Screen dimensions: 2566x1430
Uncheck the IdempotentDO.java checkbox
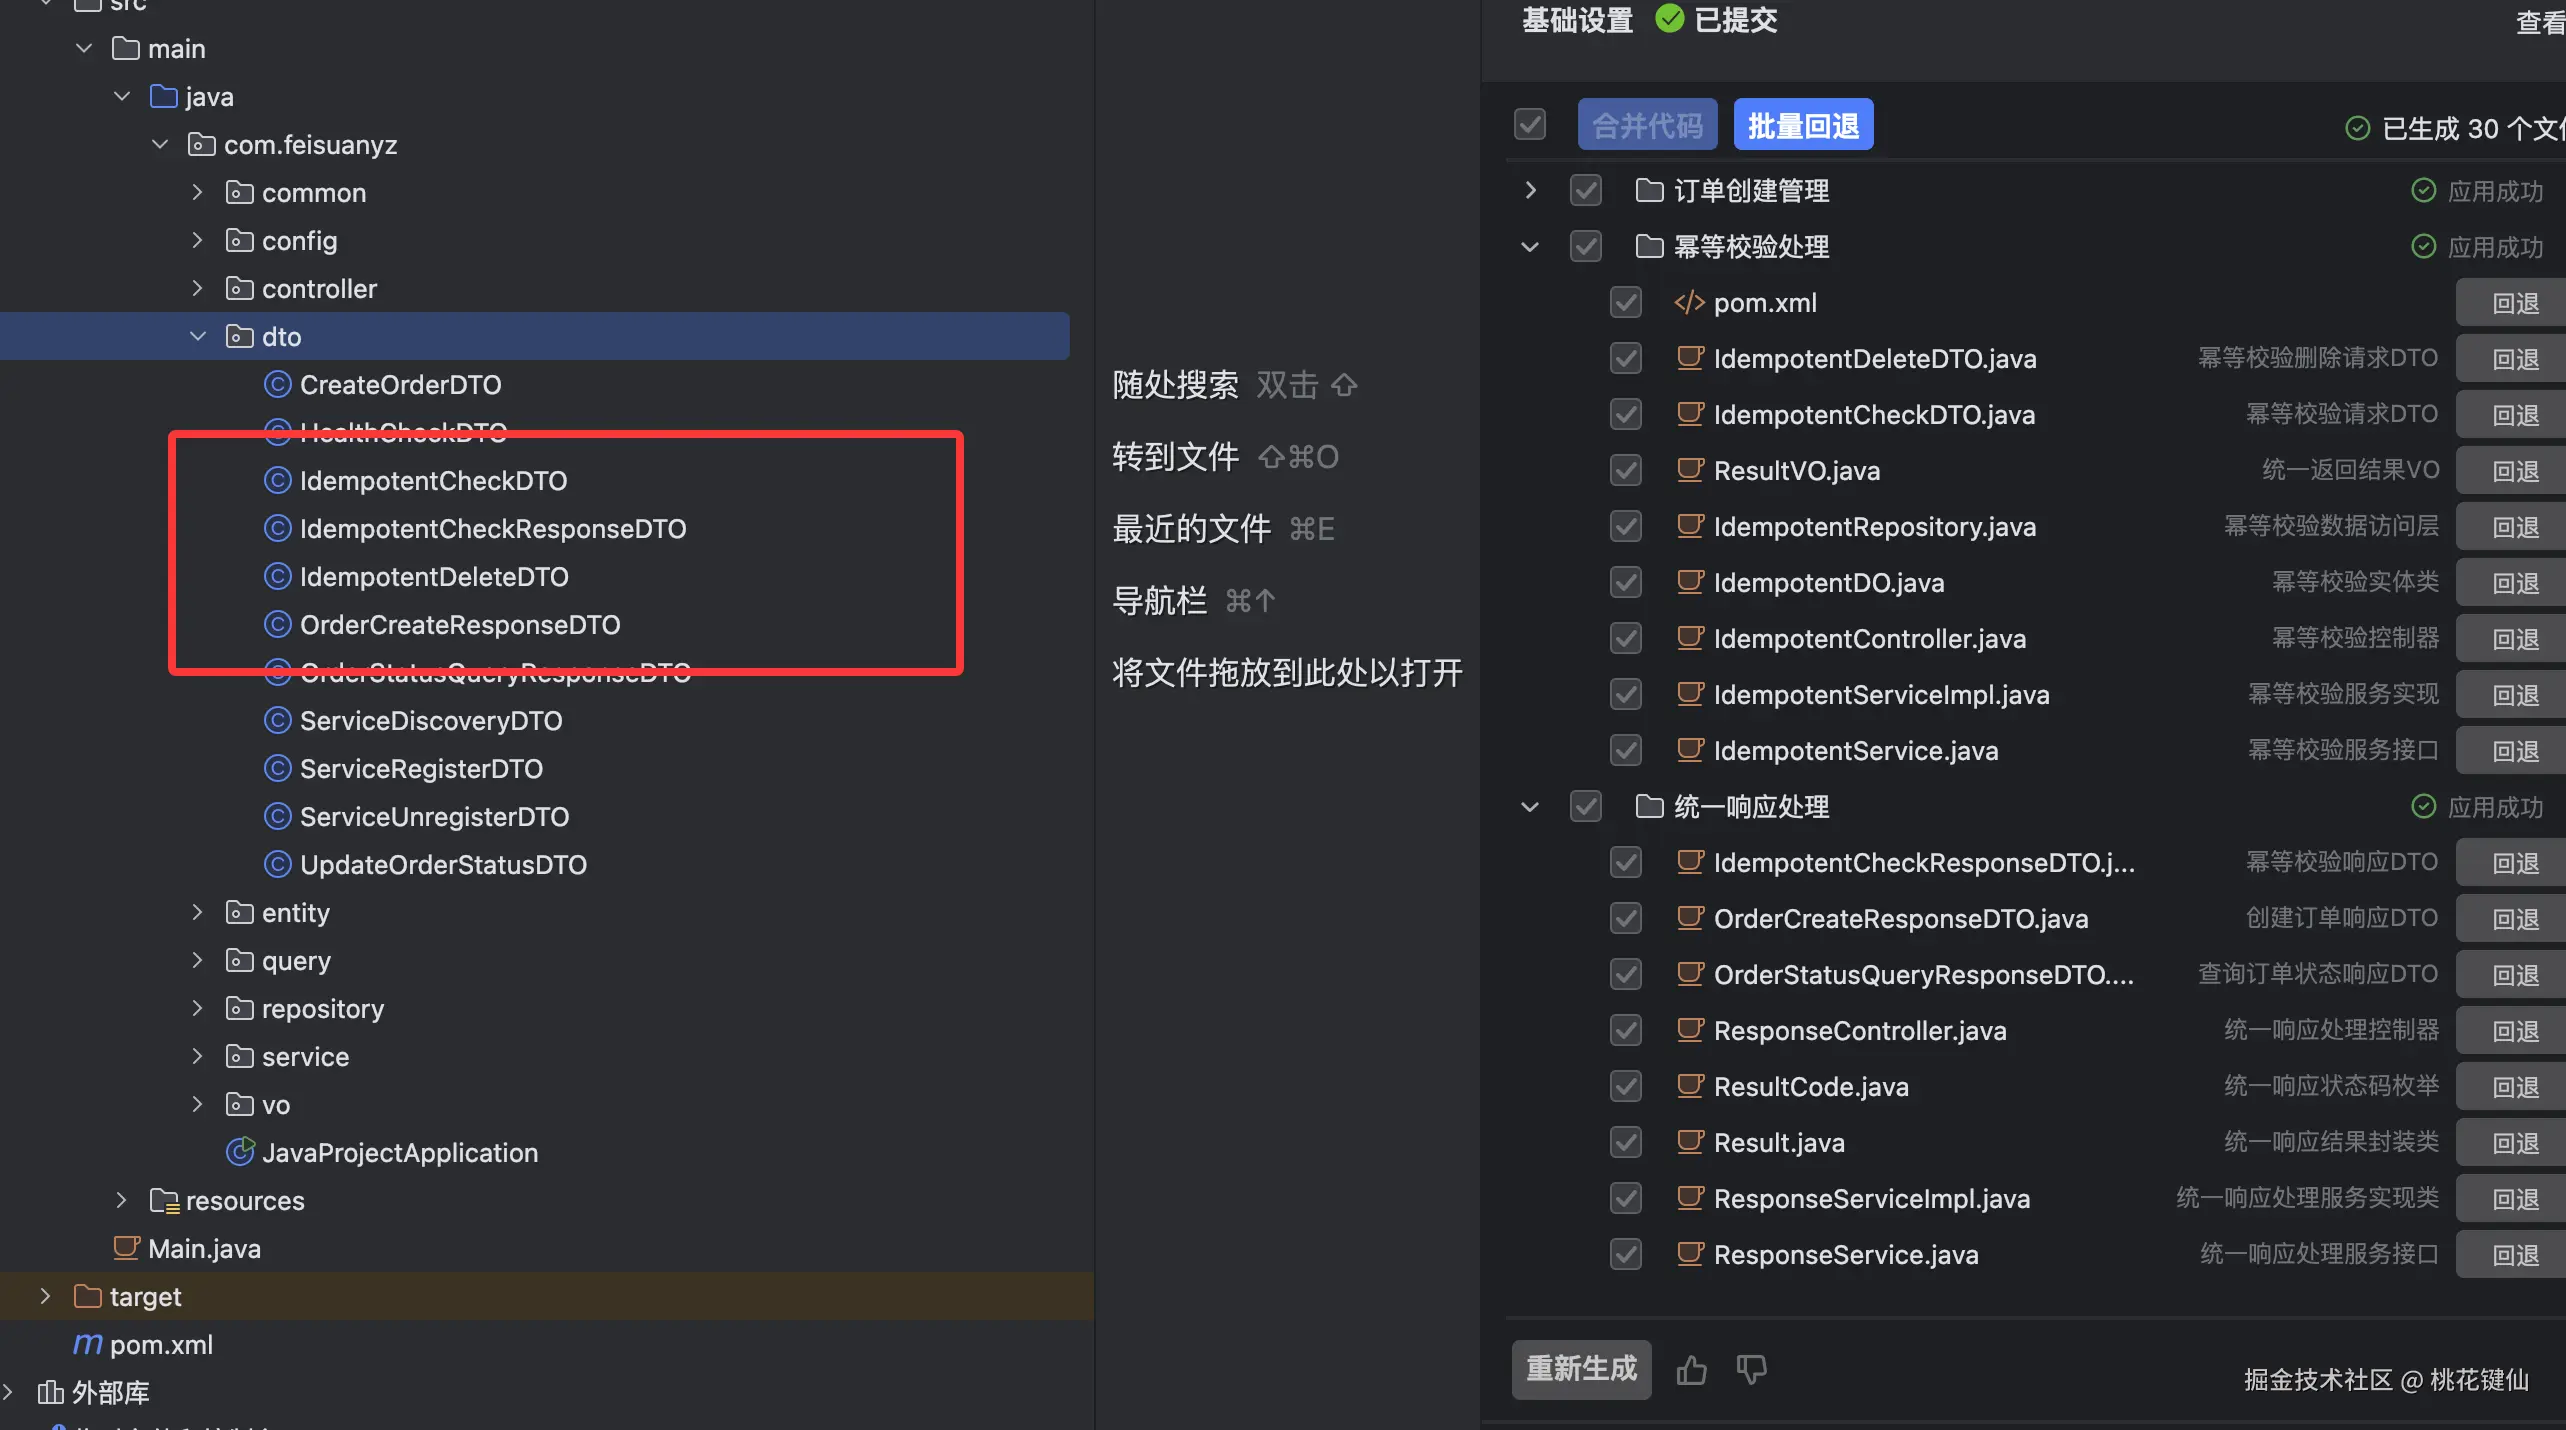pyautogui.click(x=1626, y=582)
